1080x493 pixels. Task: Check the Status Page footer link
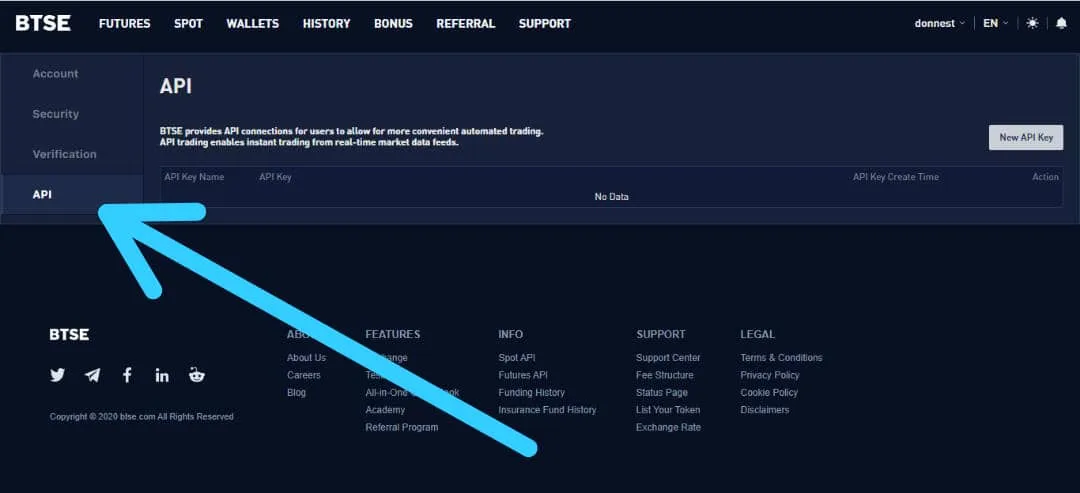pos(662,392)
